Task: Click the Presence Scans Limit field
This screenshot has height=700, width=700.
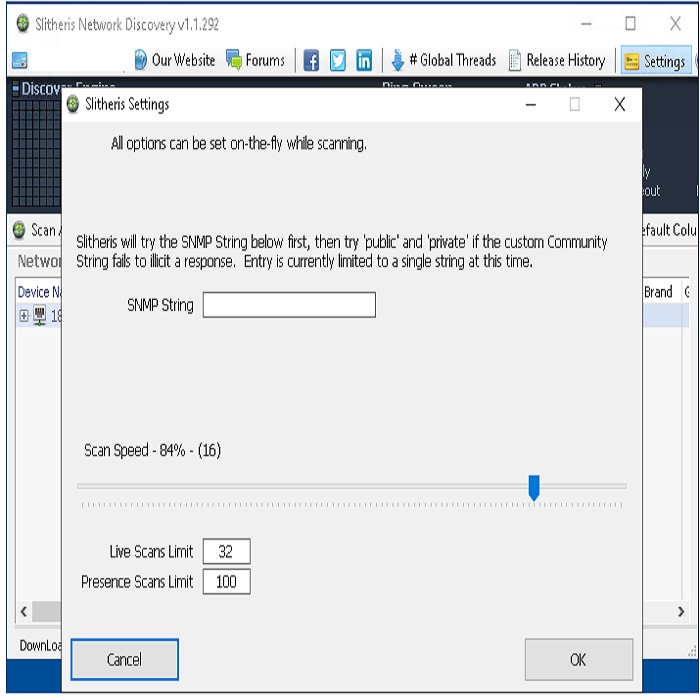Action: 227,582
